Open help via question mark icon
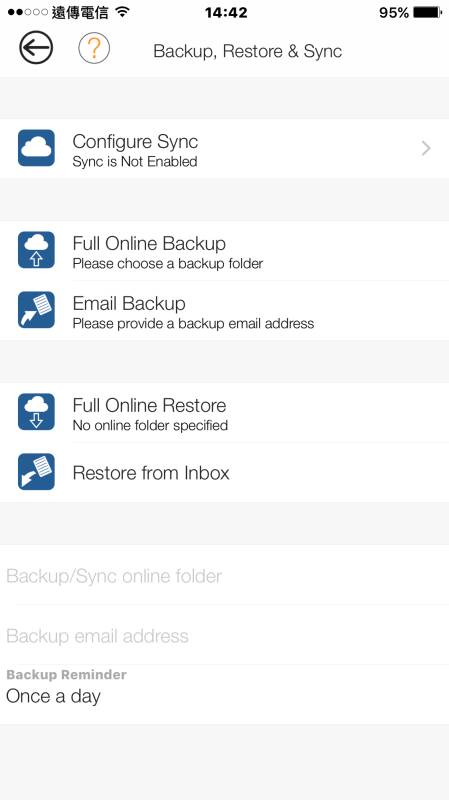The height and width of the screenshot is (800, 449). coord(94,48)
